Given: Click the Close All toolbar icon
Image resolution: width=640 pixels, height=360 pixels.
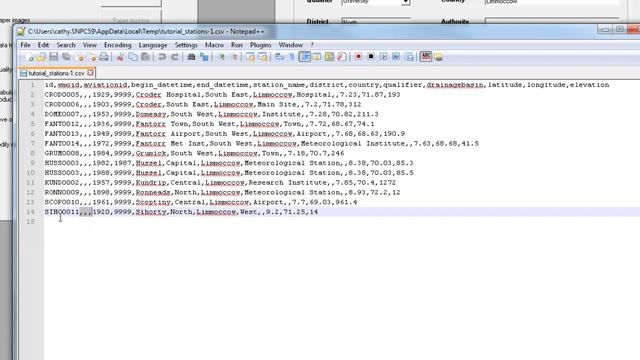Looking at the screenshot, I should [x=92, y=57].
